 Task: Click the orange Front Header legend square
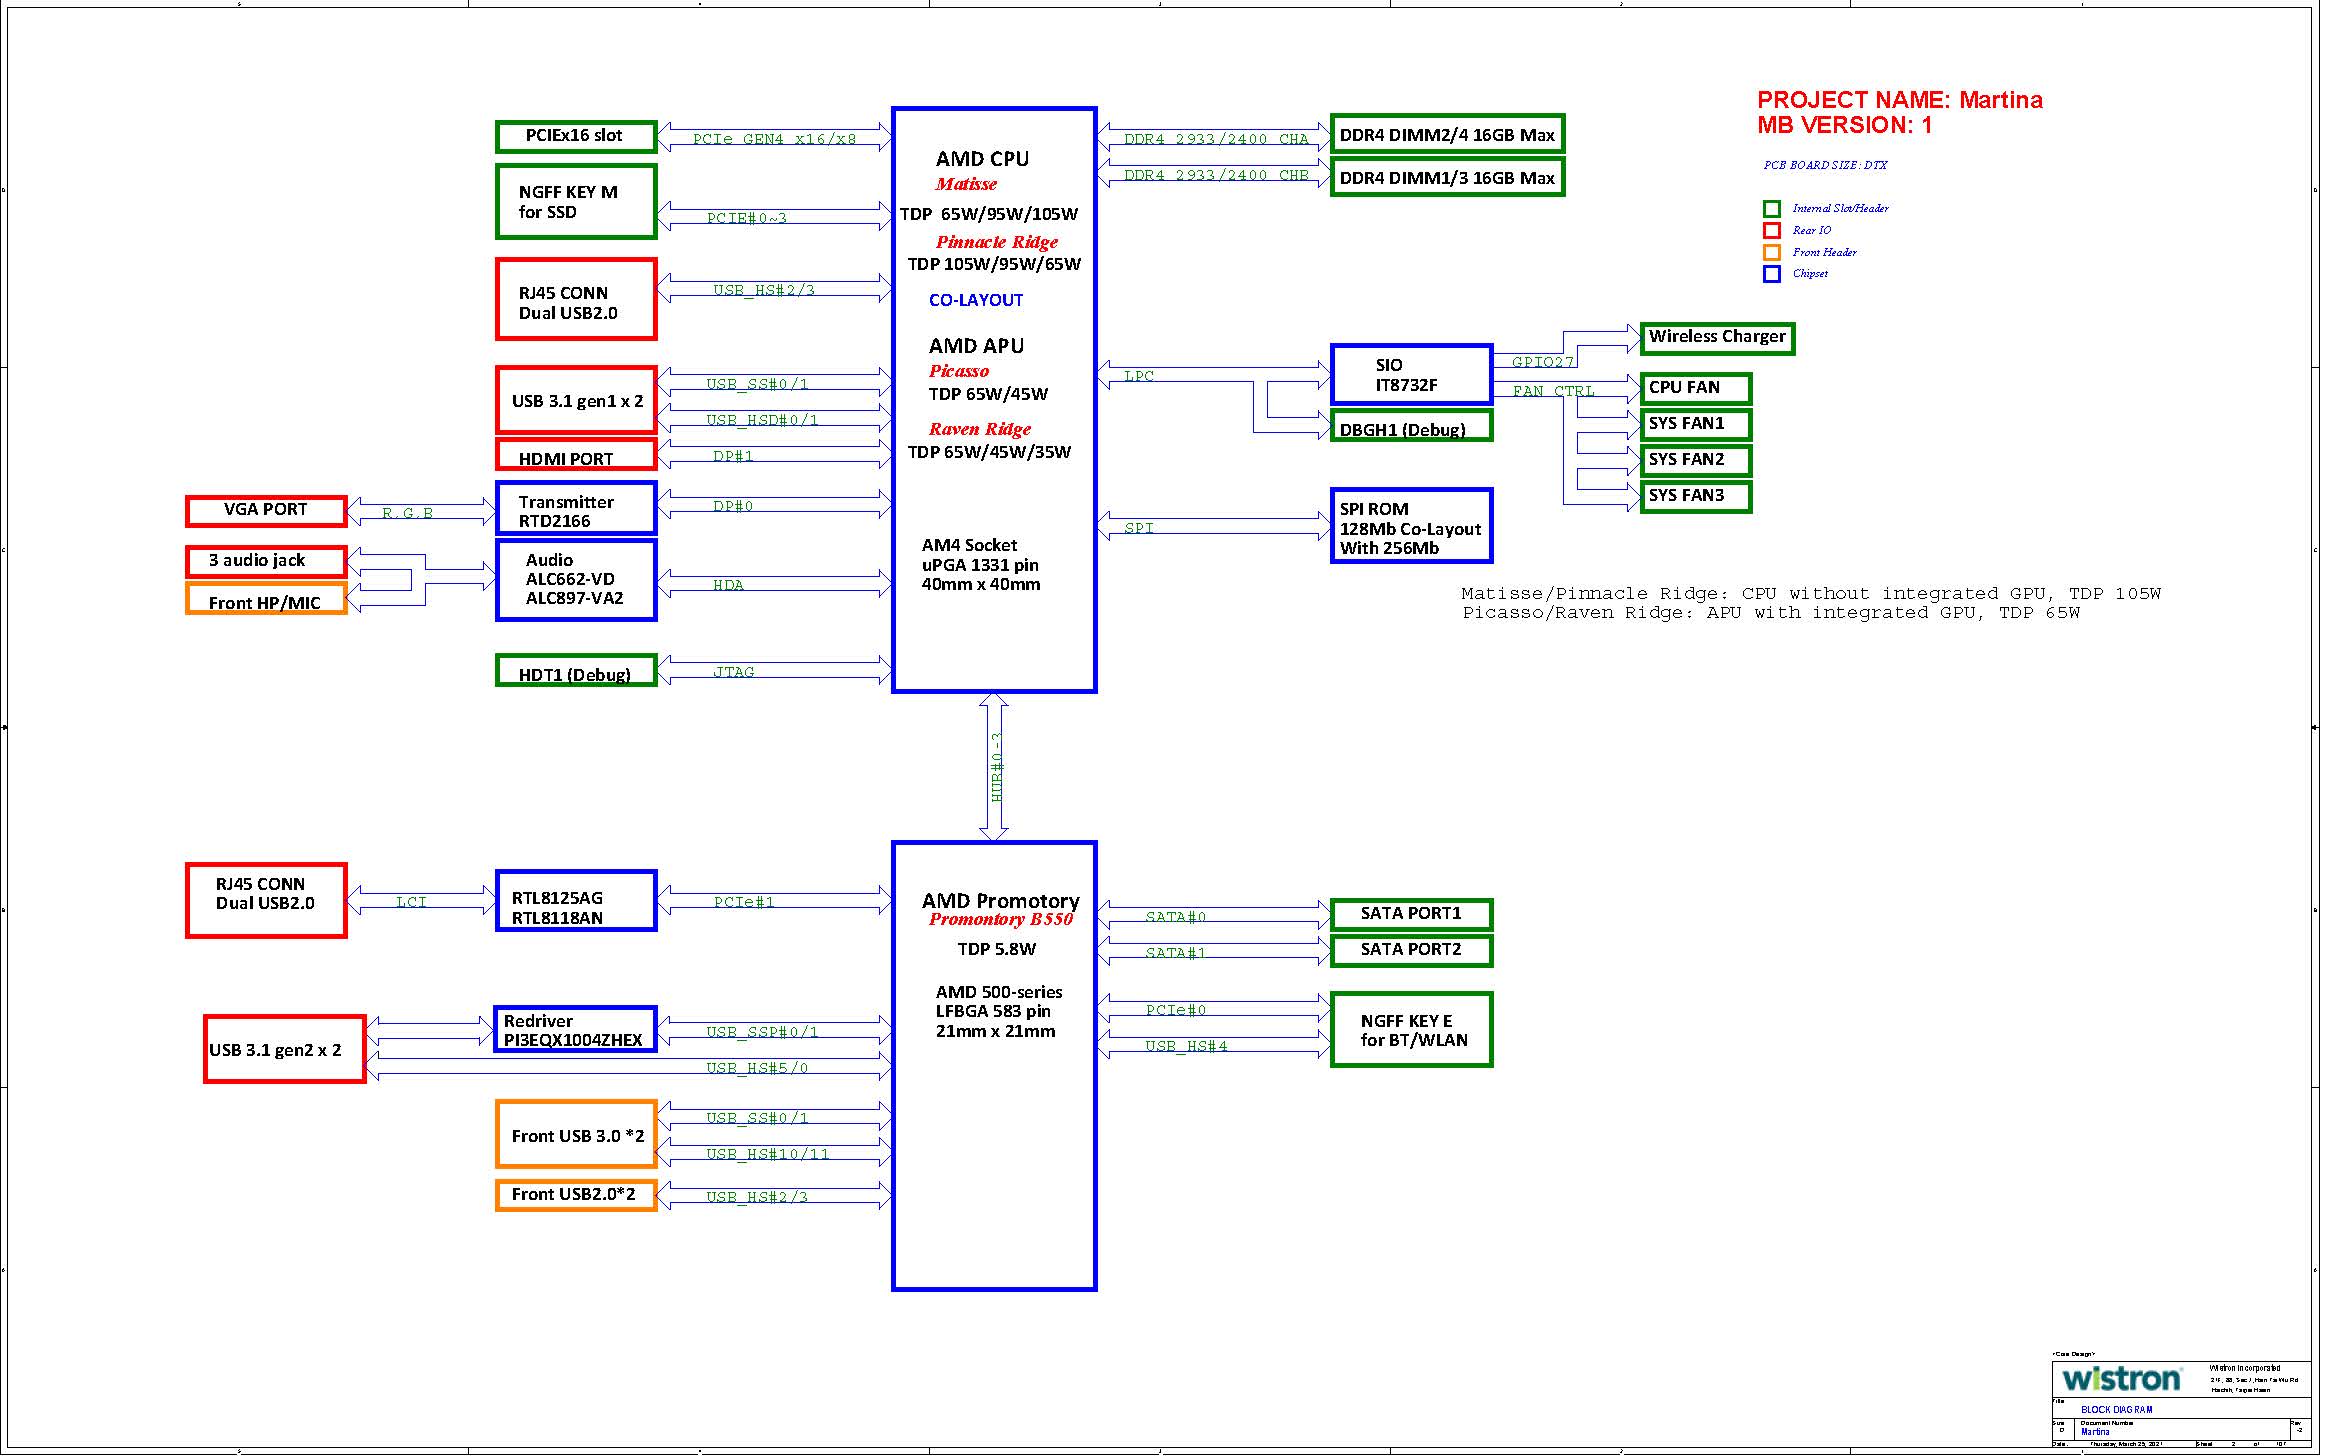pyautogui.click(x=1771, y=253)
